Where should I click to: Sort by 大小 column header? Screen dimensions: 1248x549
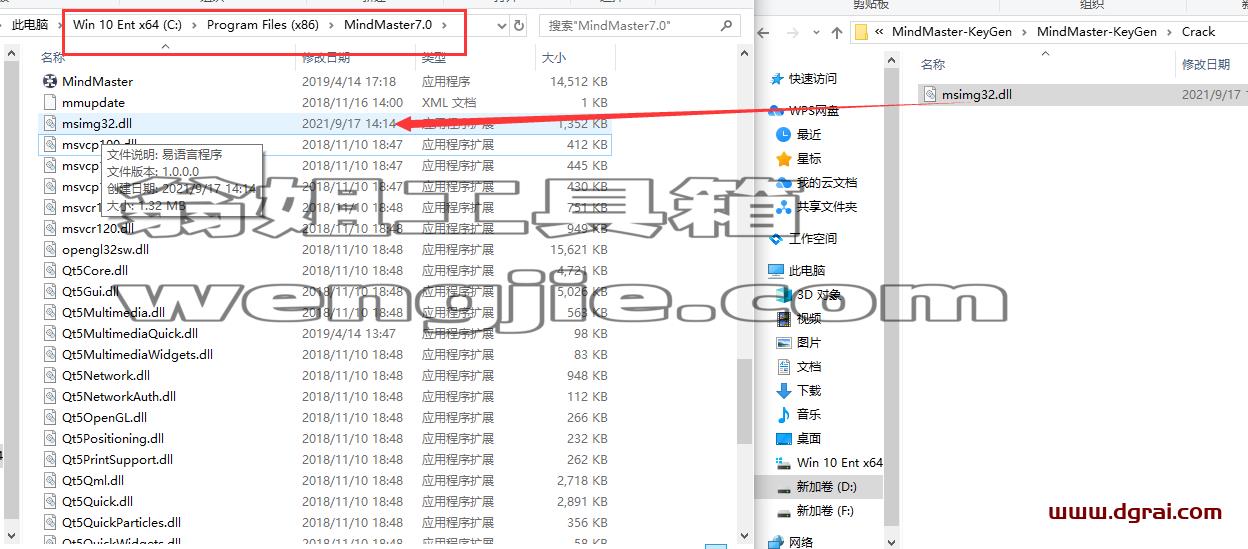(x=553, y=58)
